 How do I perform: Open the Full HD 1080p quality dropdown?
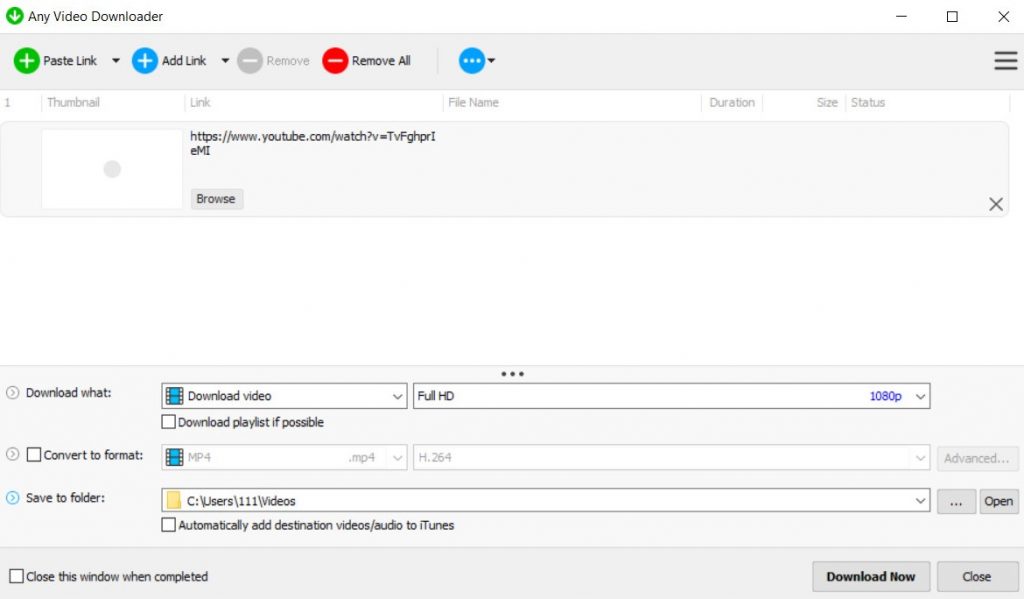[671, 396]
